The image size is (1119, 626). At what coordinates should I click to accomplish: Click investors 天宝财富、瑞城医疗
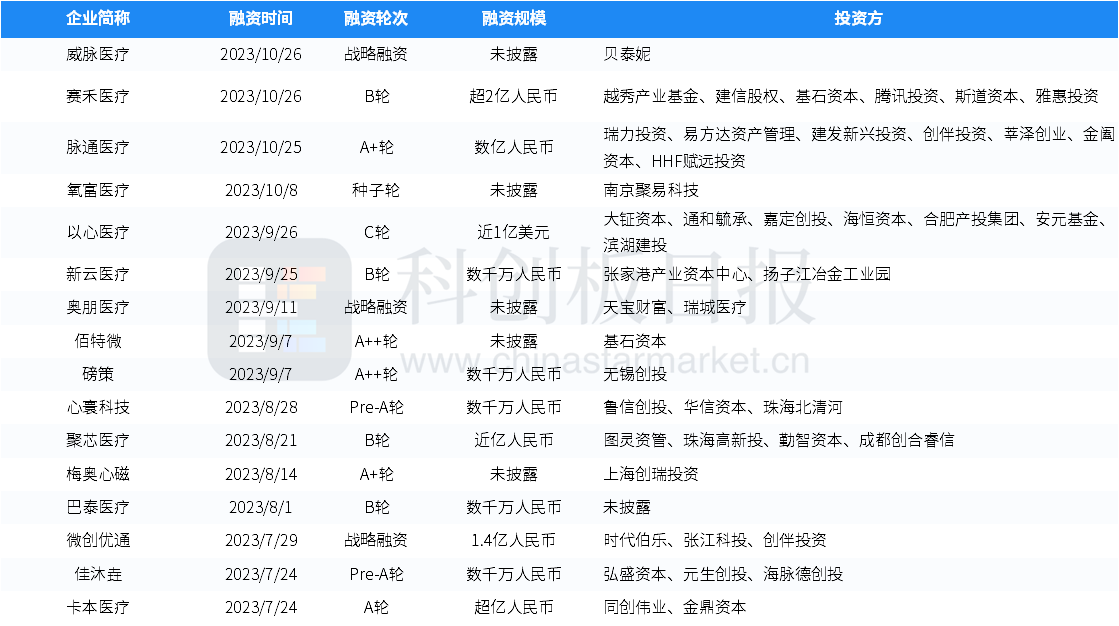[x=674, y=308]
